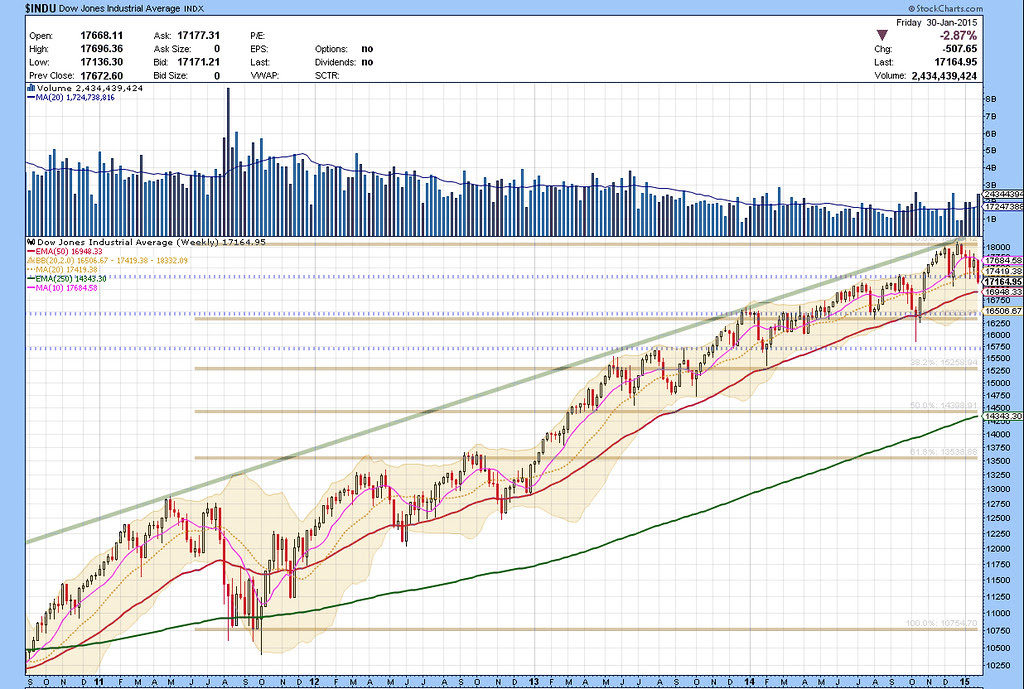The image size is (1024, 689).
Task: Click the MA(10) 17684.58 legend entry
Action: click(x=62, y=287)
